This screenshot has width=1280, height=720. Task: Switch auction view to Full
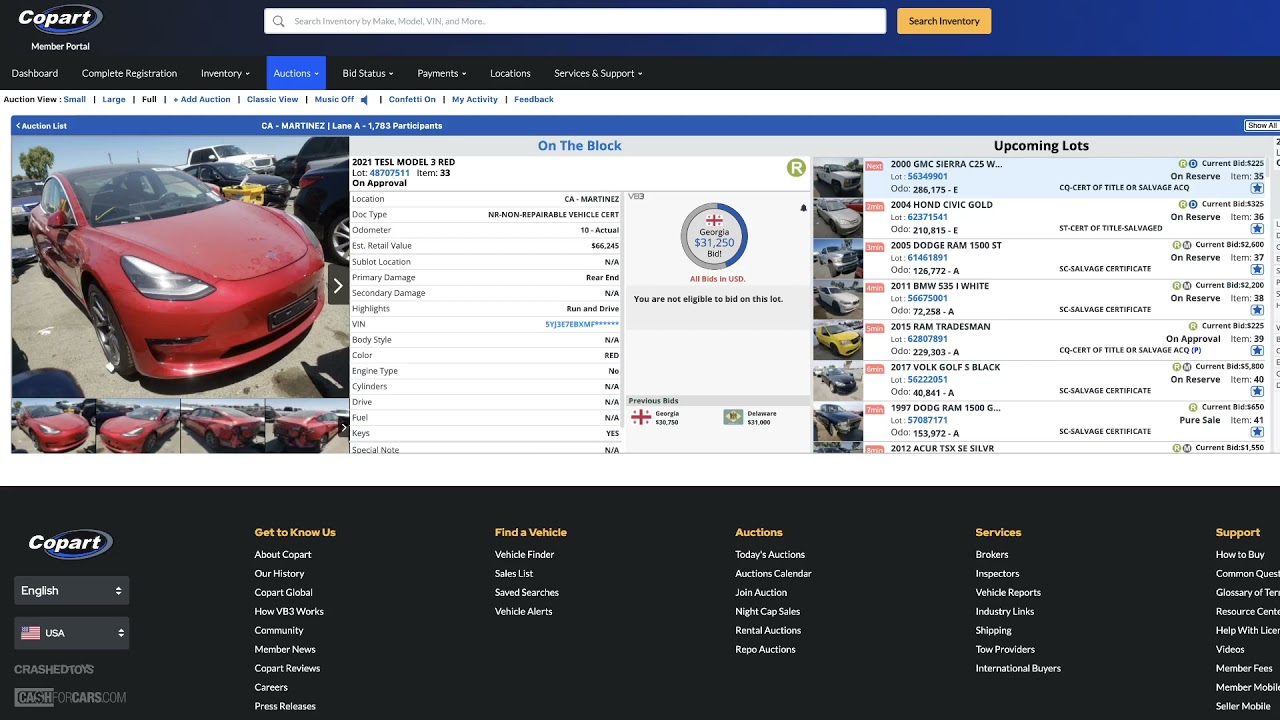[149, 100]
